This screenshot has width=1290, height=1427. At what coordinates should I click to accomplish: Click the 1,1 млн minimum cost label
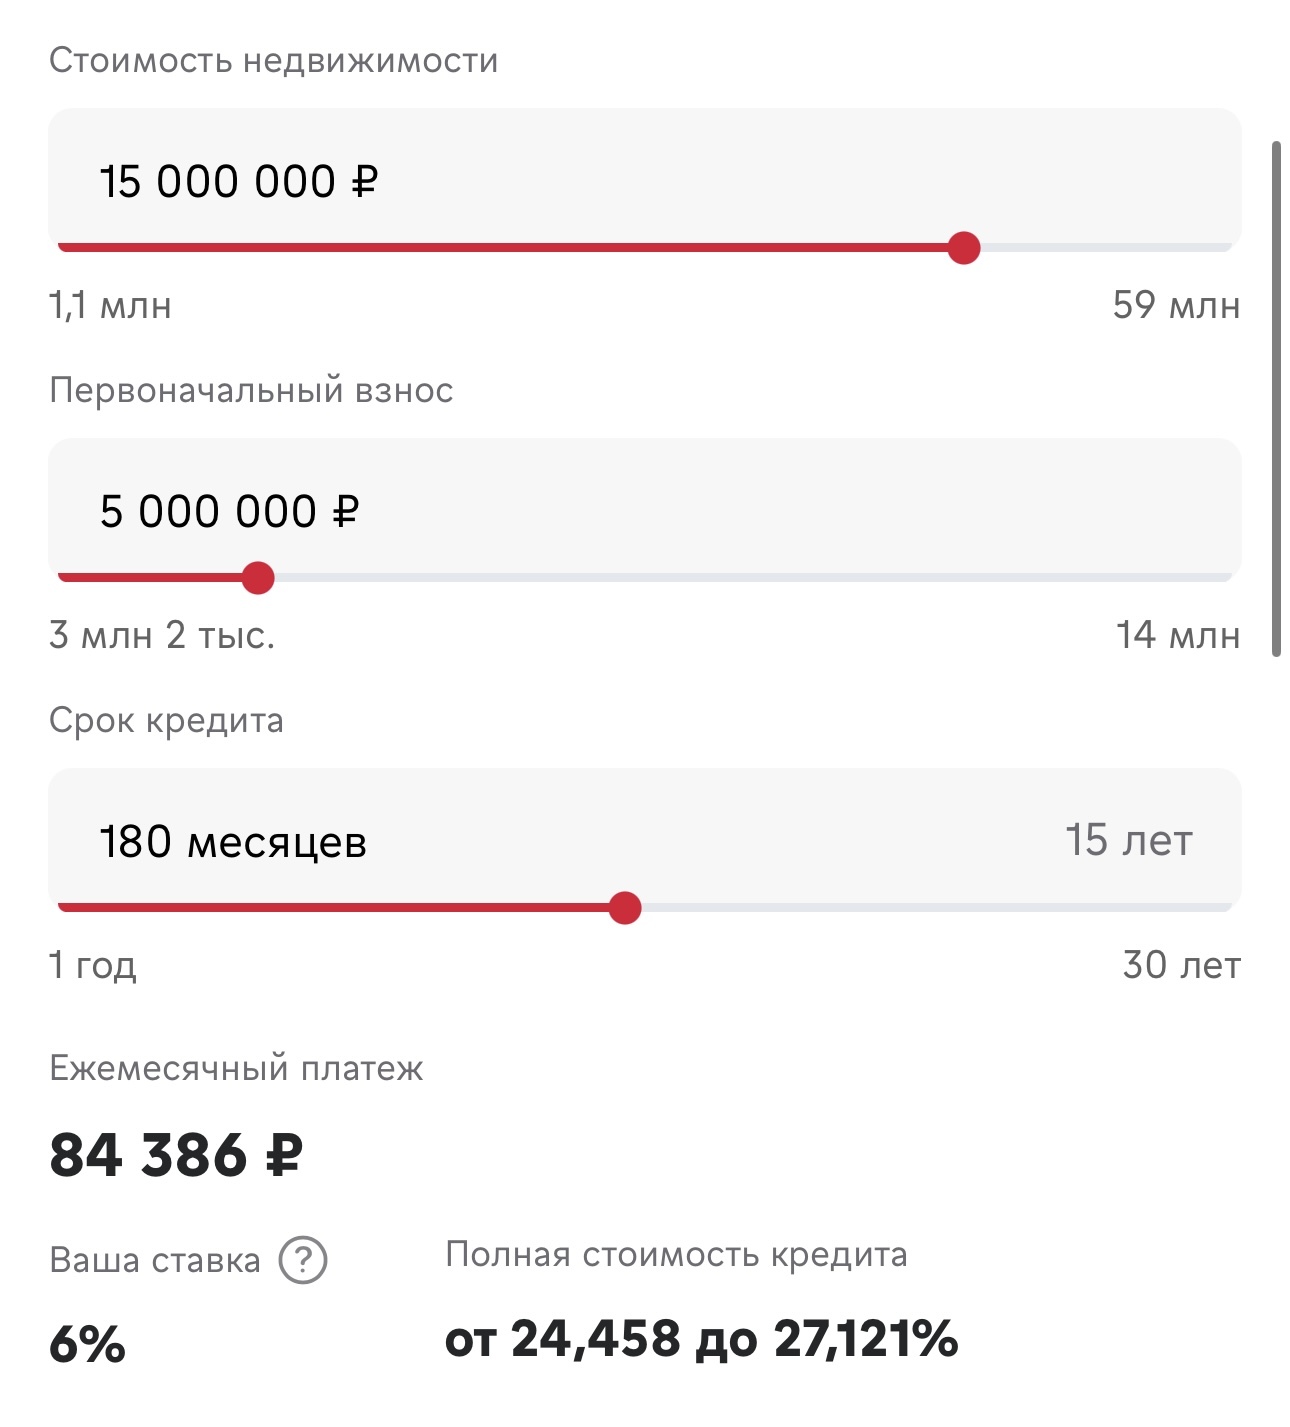110,305
